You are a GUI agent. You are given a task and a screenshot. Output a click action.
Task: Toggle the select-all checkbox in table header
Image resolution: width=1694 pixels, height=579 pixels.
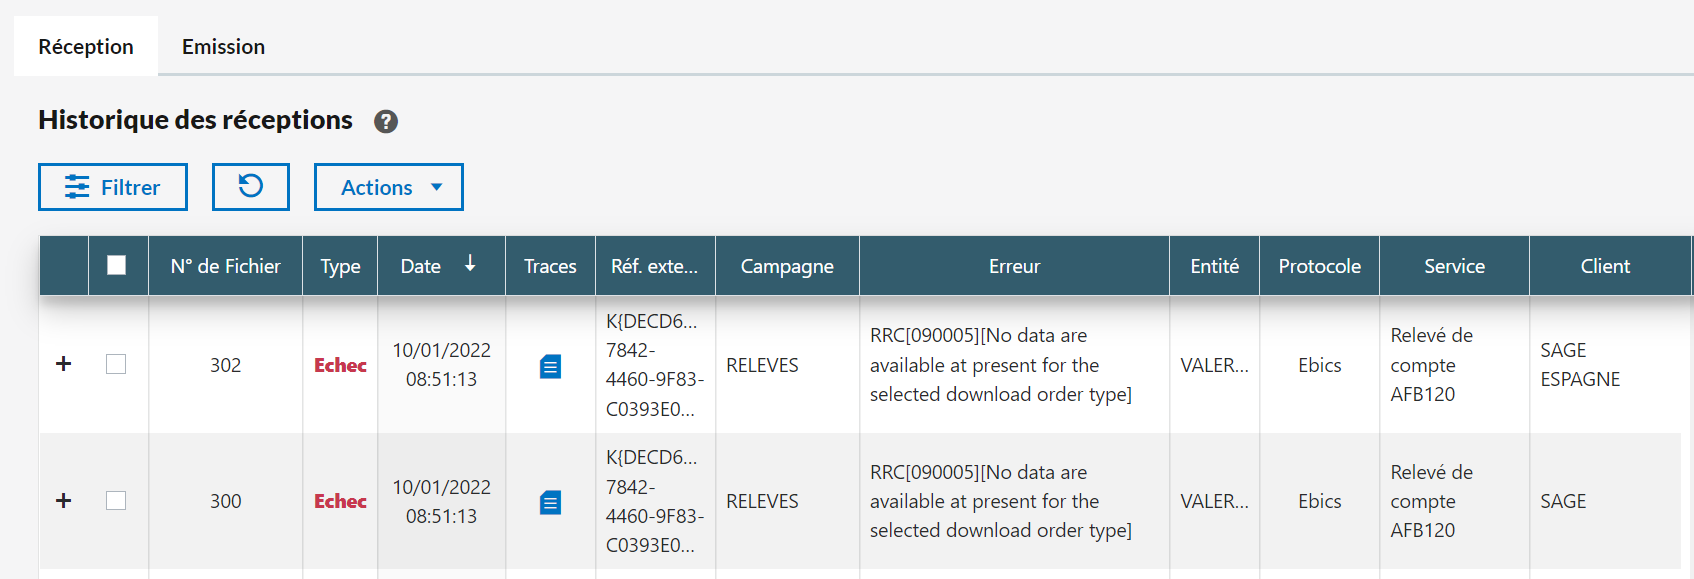coord(117,265)
